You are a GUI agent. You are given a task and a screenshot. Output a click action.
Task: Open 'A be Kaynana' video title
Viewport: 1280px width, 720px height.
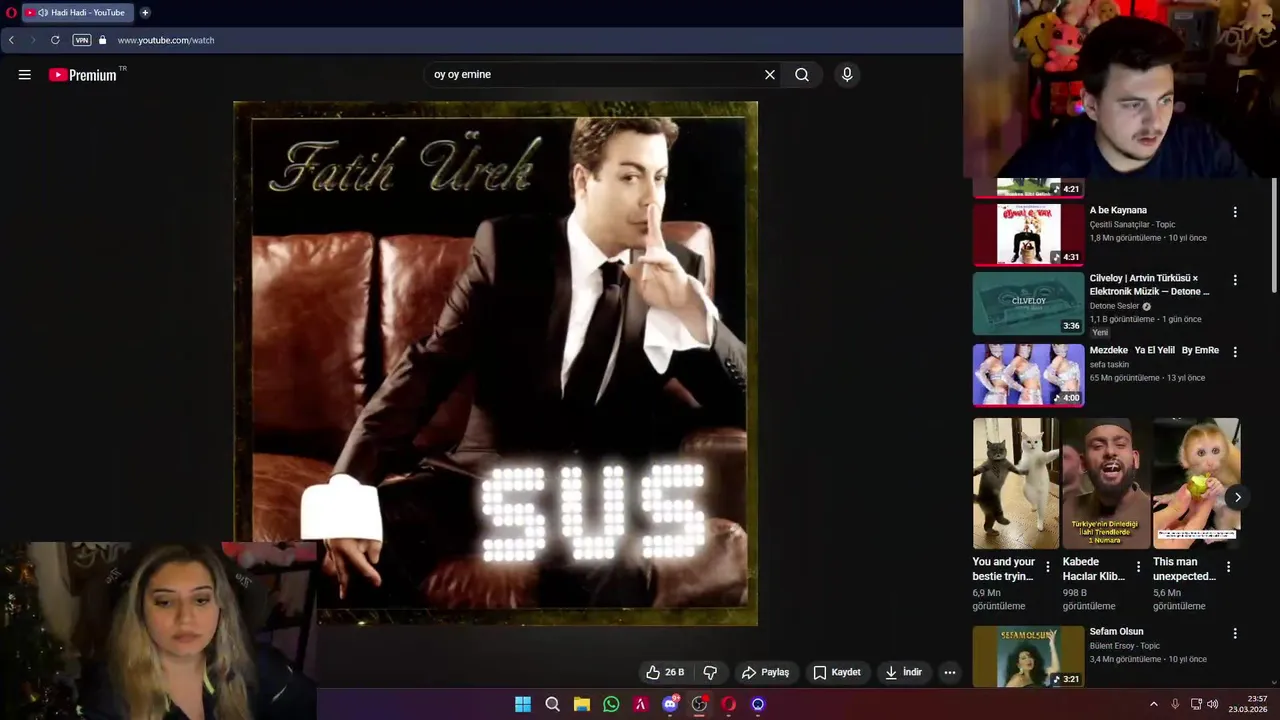pos(1118,211)
